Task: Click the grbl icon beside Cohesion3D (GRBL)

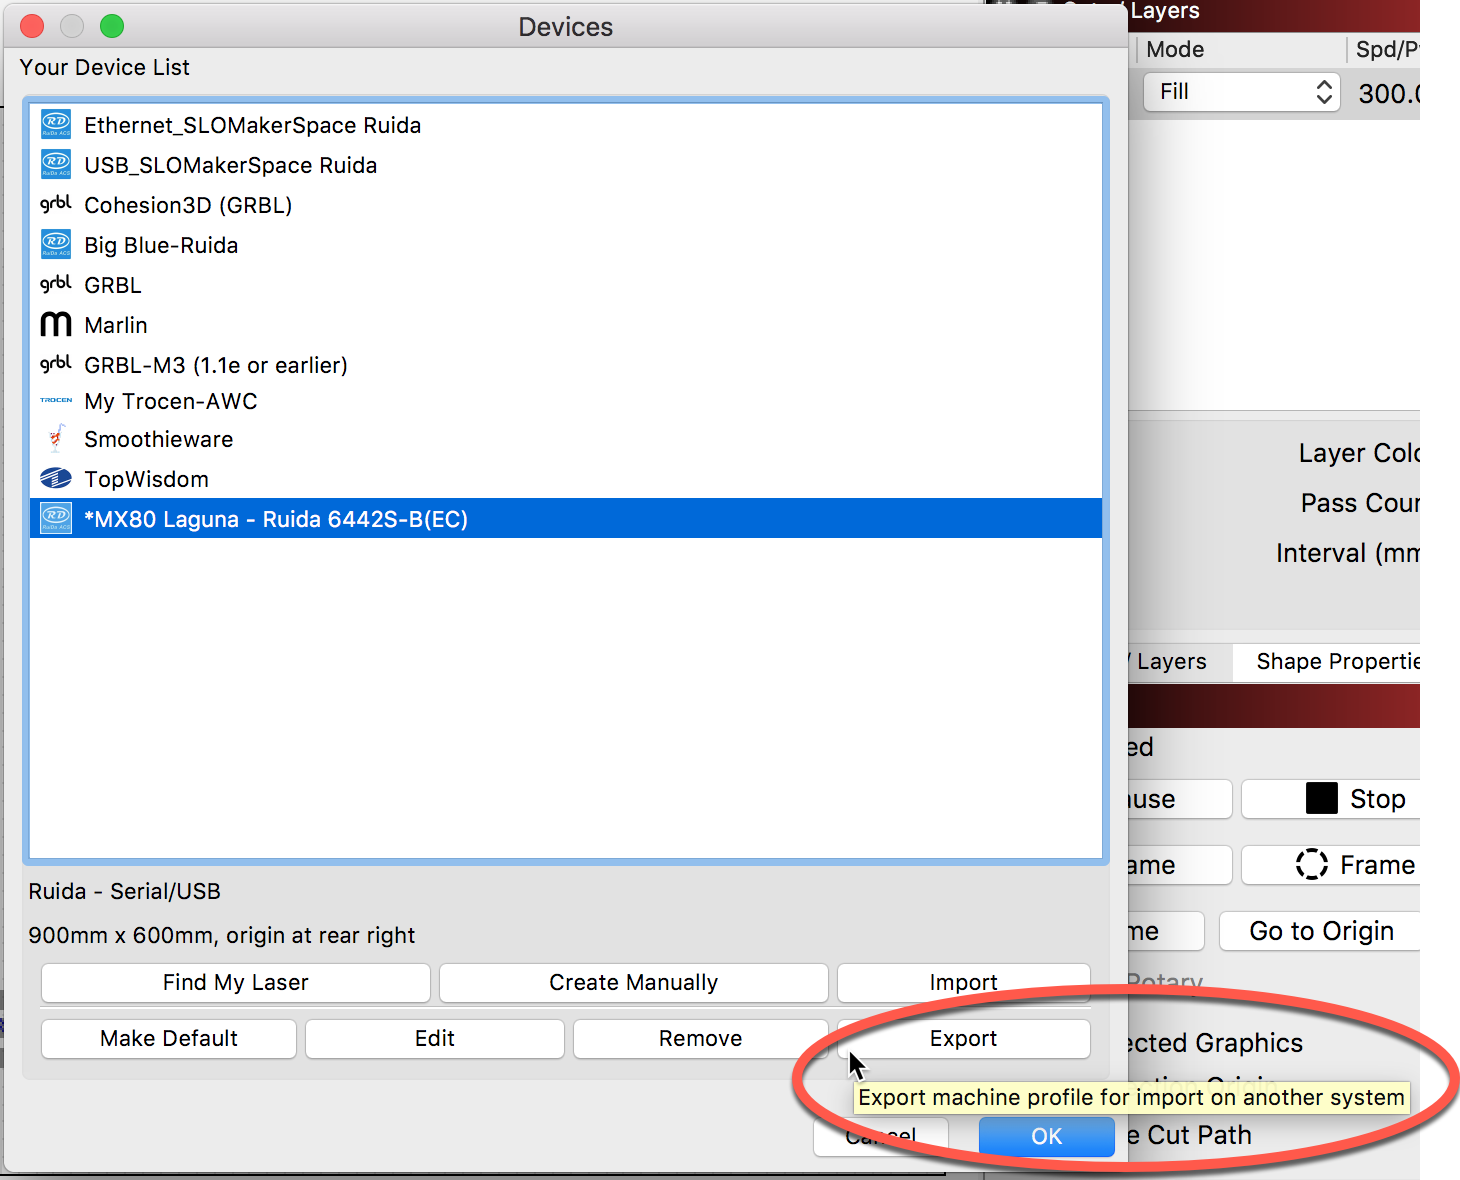Action: point(56,204)
